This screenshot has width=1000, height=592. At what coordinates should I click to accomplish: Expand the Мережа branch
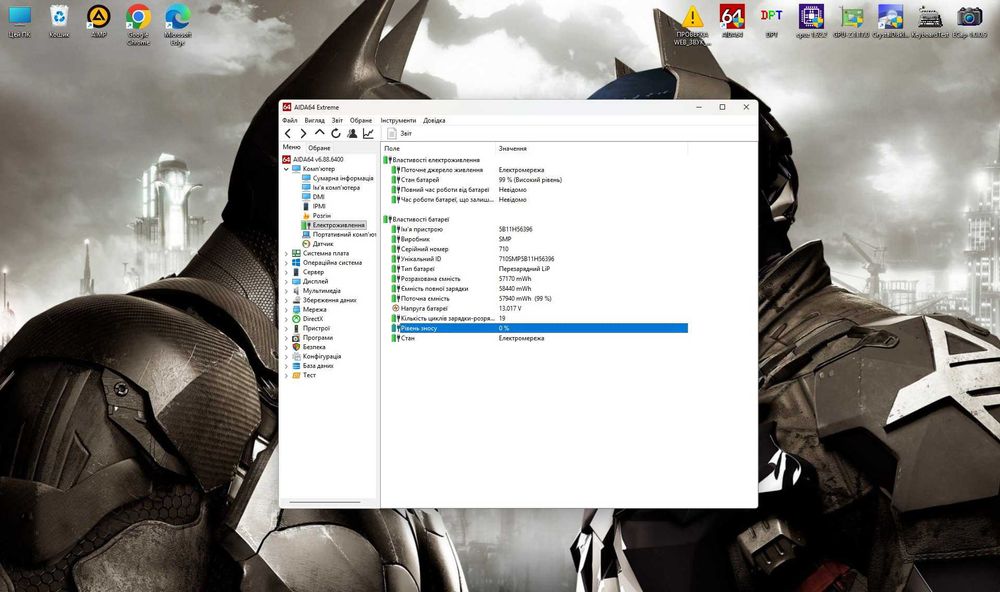point(286,309)
